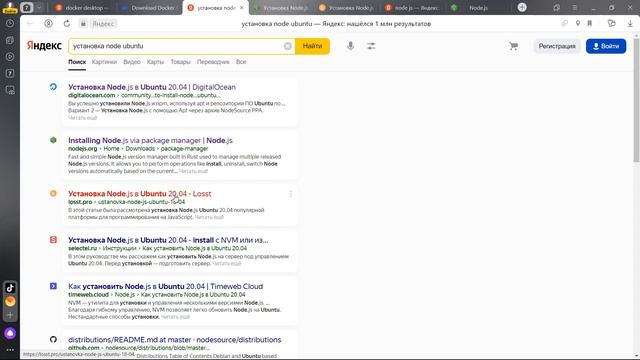Open the orange app shortcut in sidebar
Screen dimensions: 640x360
point(10,301)
